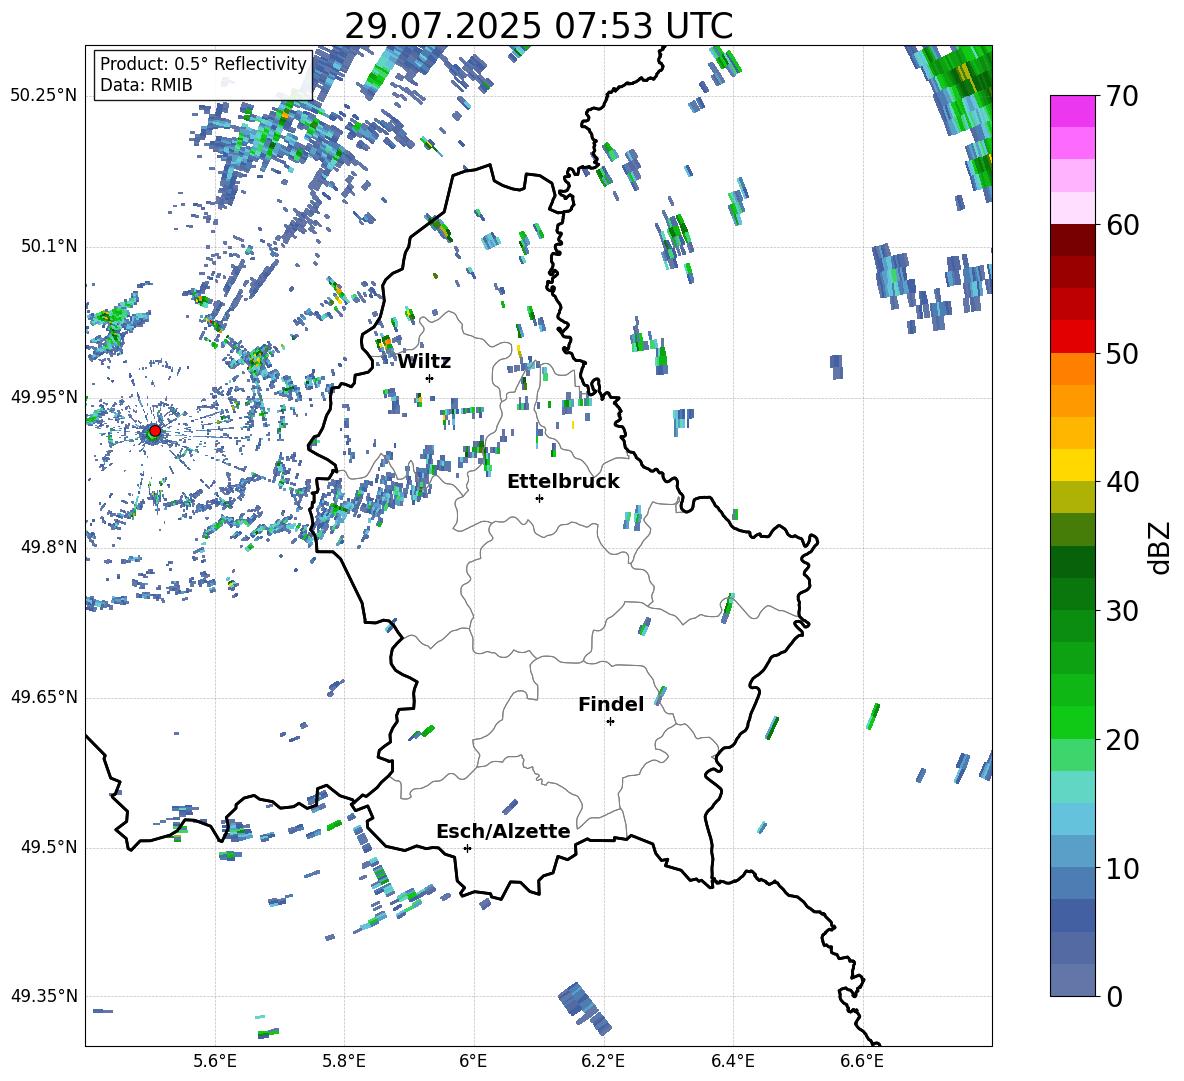Click the colorbar tick label 60
This screenshot has height=1081, width=1184.
[1122, 225]
